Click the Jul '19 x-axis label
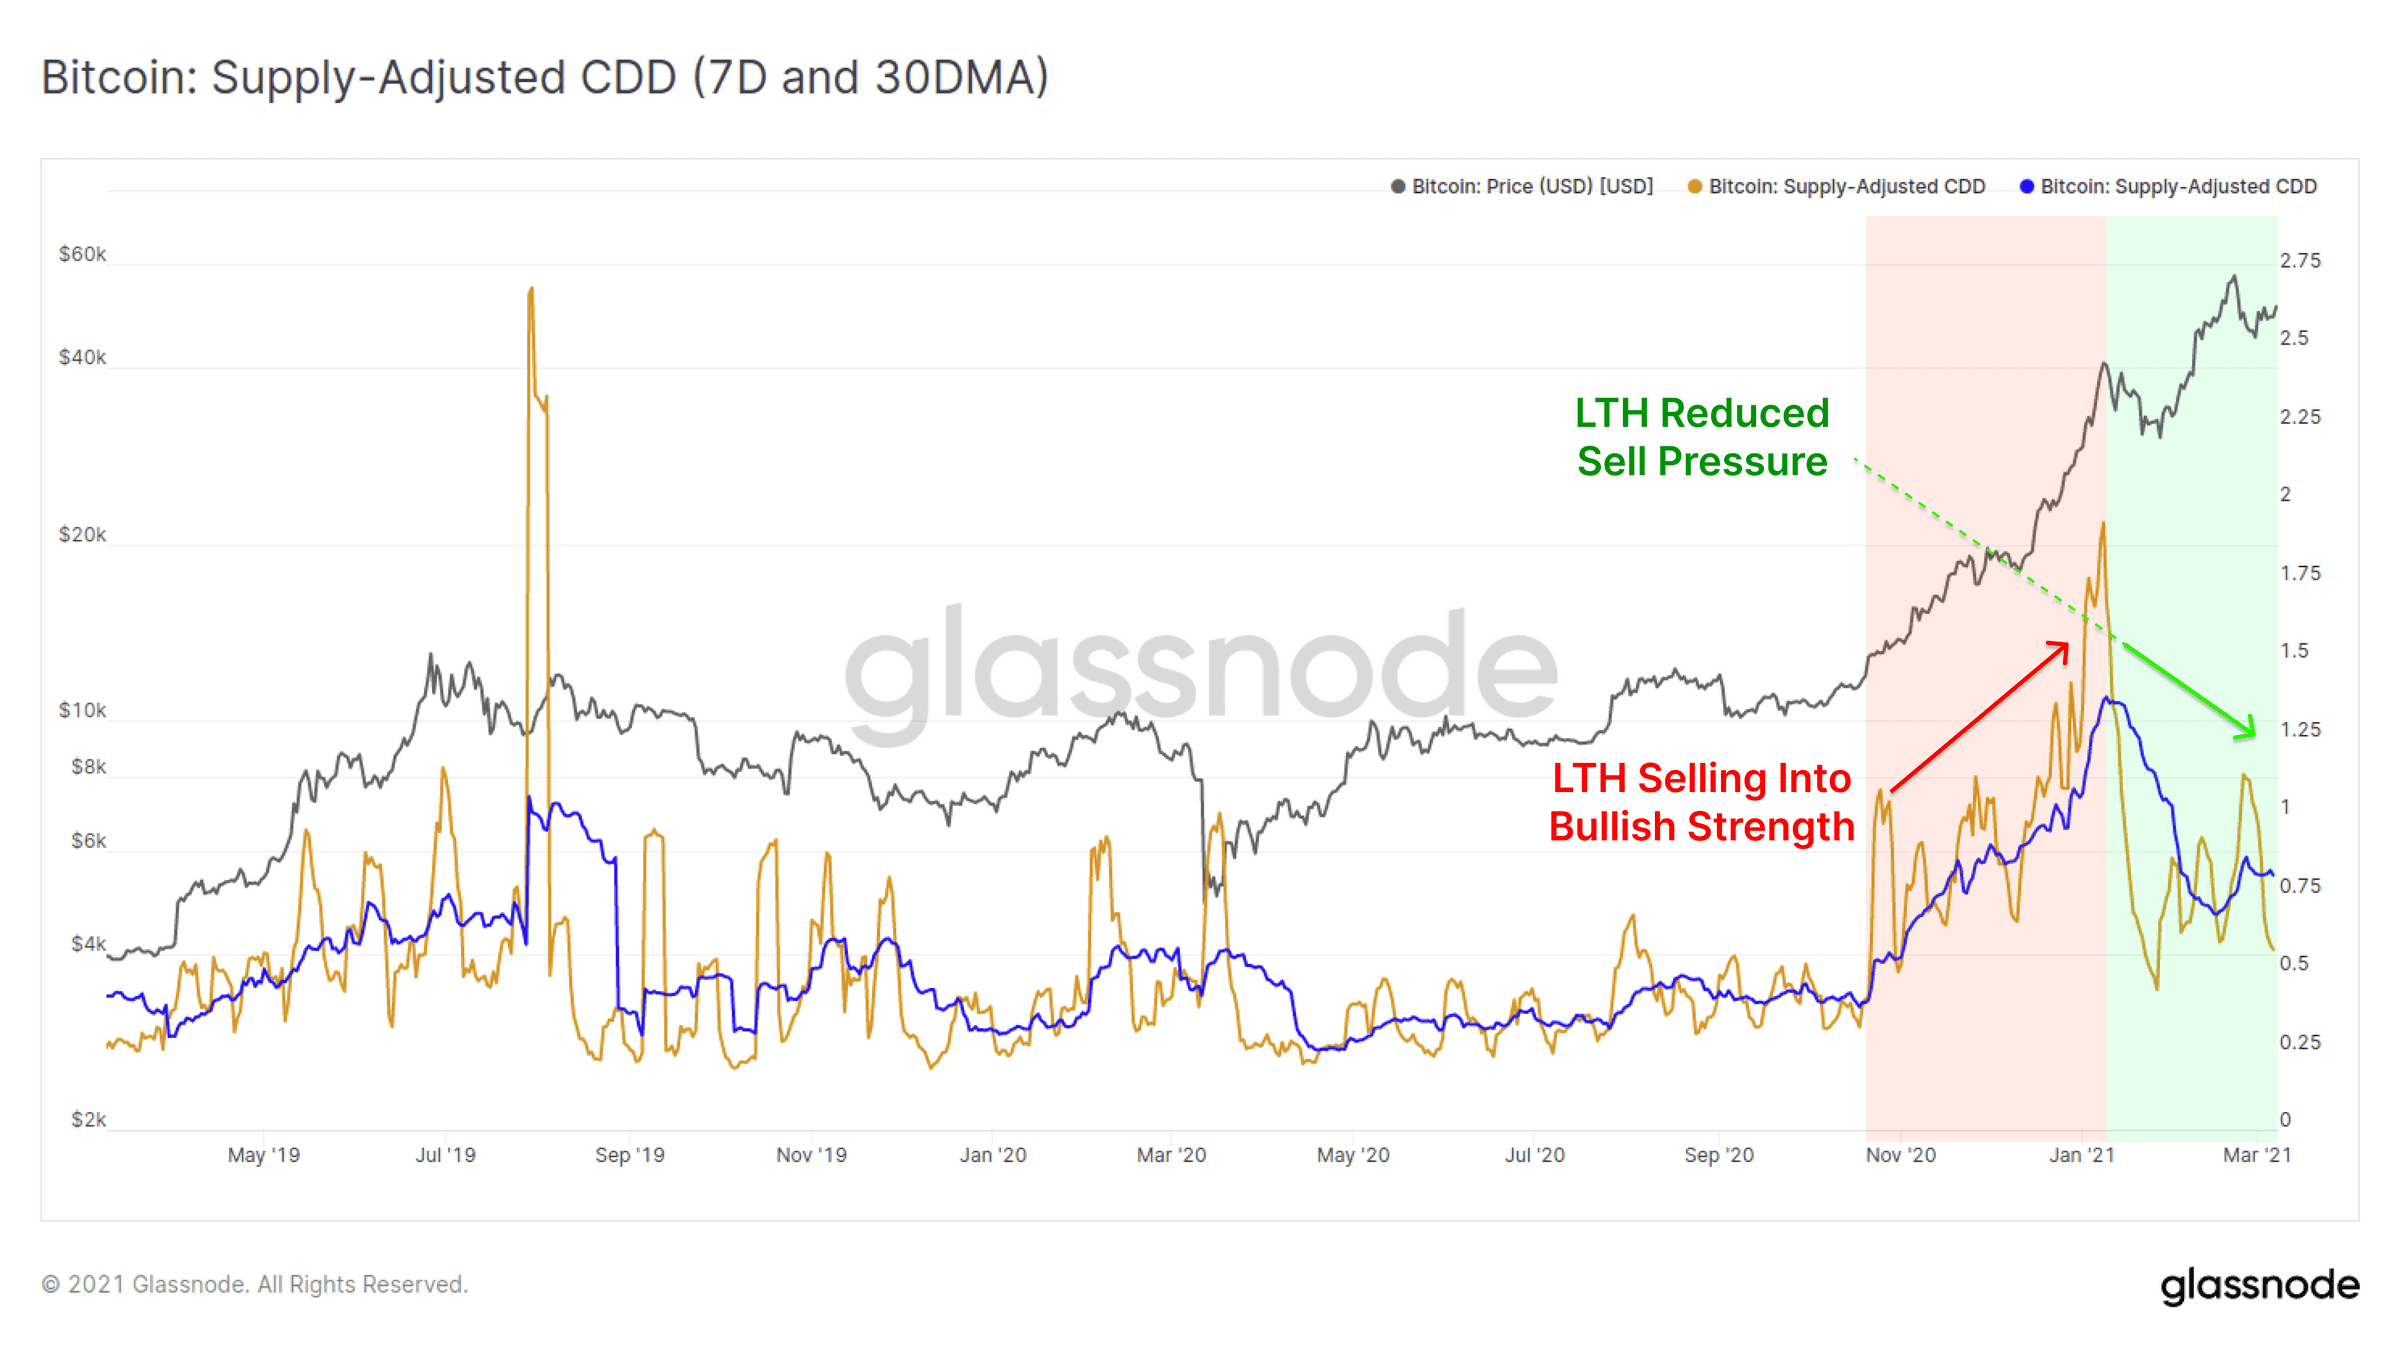The width and height of the screenshot is (2400, 1349). [x=445, y=1155]
